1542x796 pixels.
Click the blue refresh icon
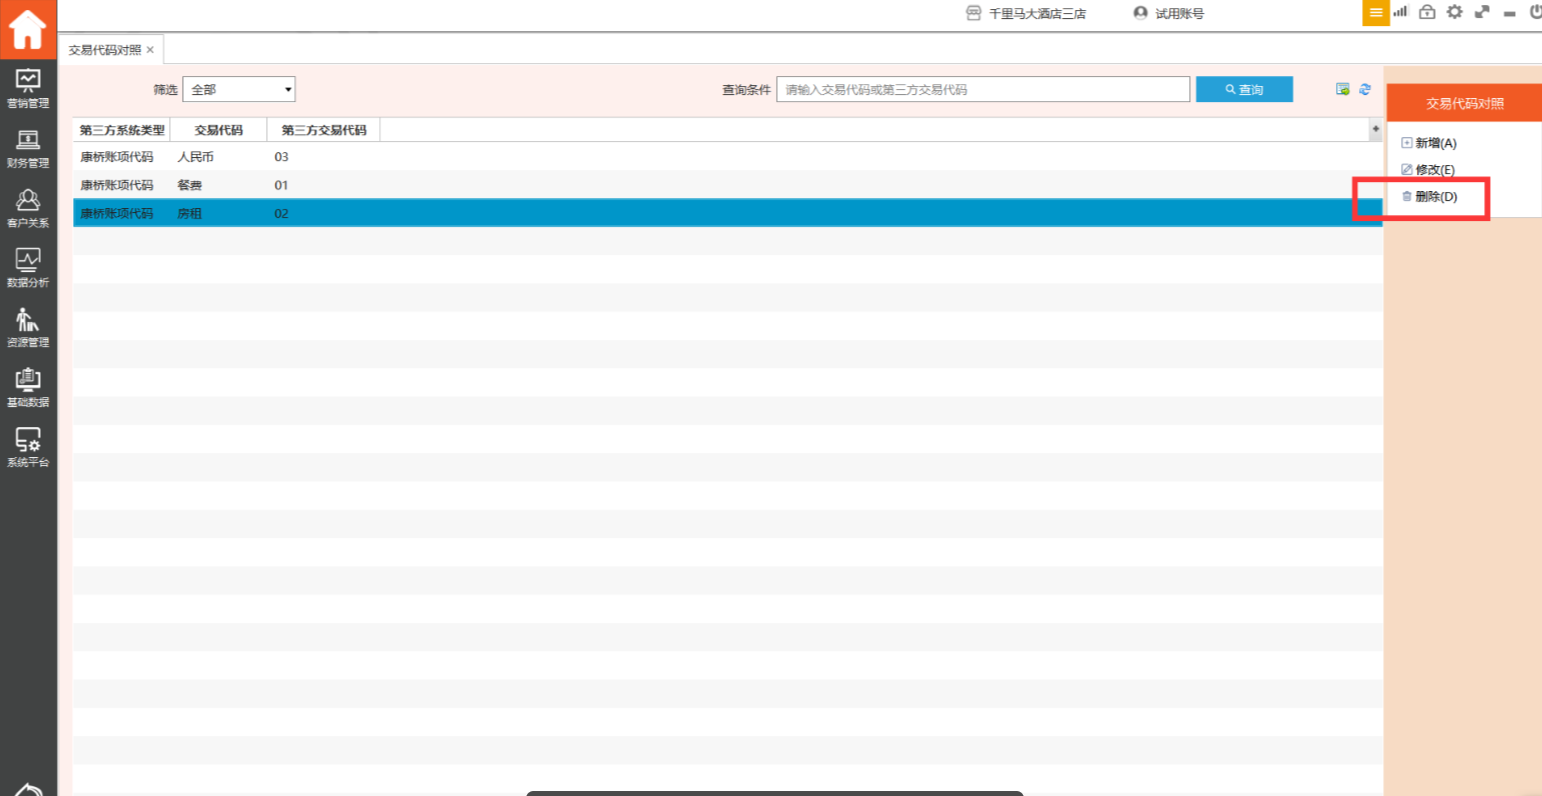1365,89
